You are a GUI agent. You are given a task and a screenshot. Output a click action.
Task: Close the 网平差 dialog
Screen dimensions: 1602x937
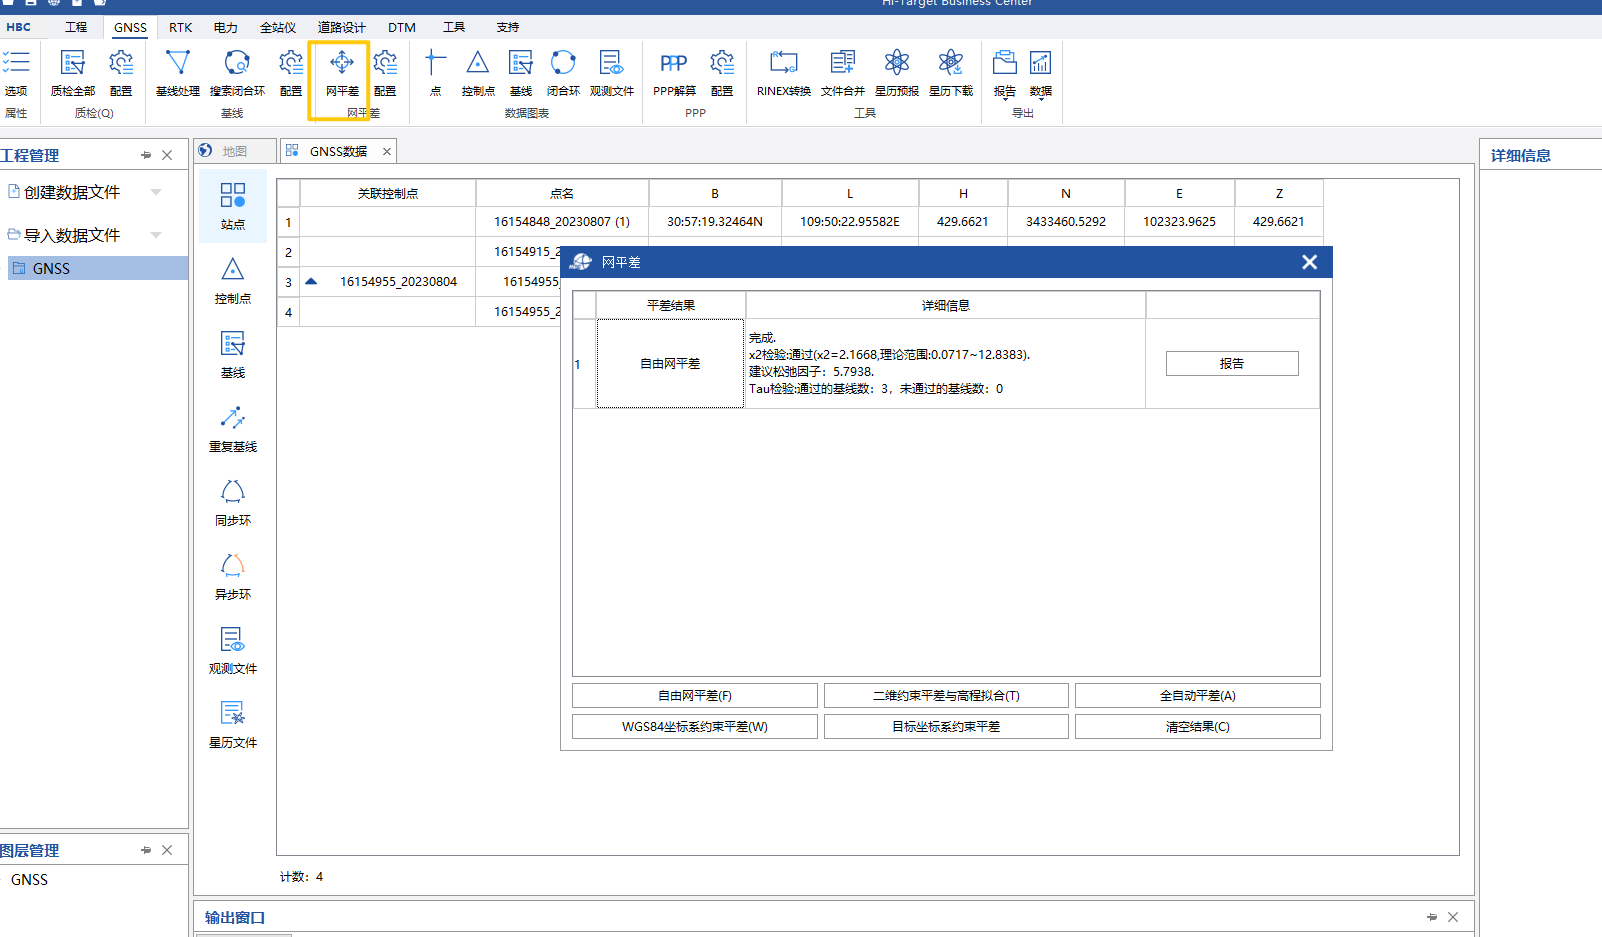tap(1309, 262)
